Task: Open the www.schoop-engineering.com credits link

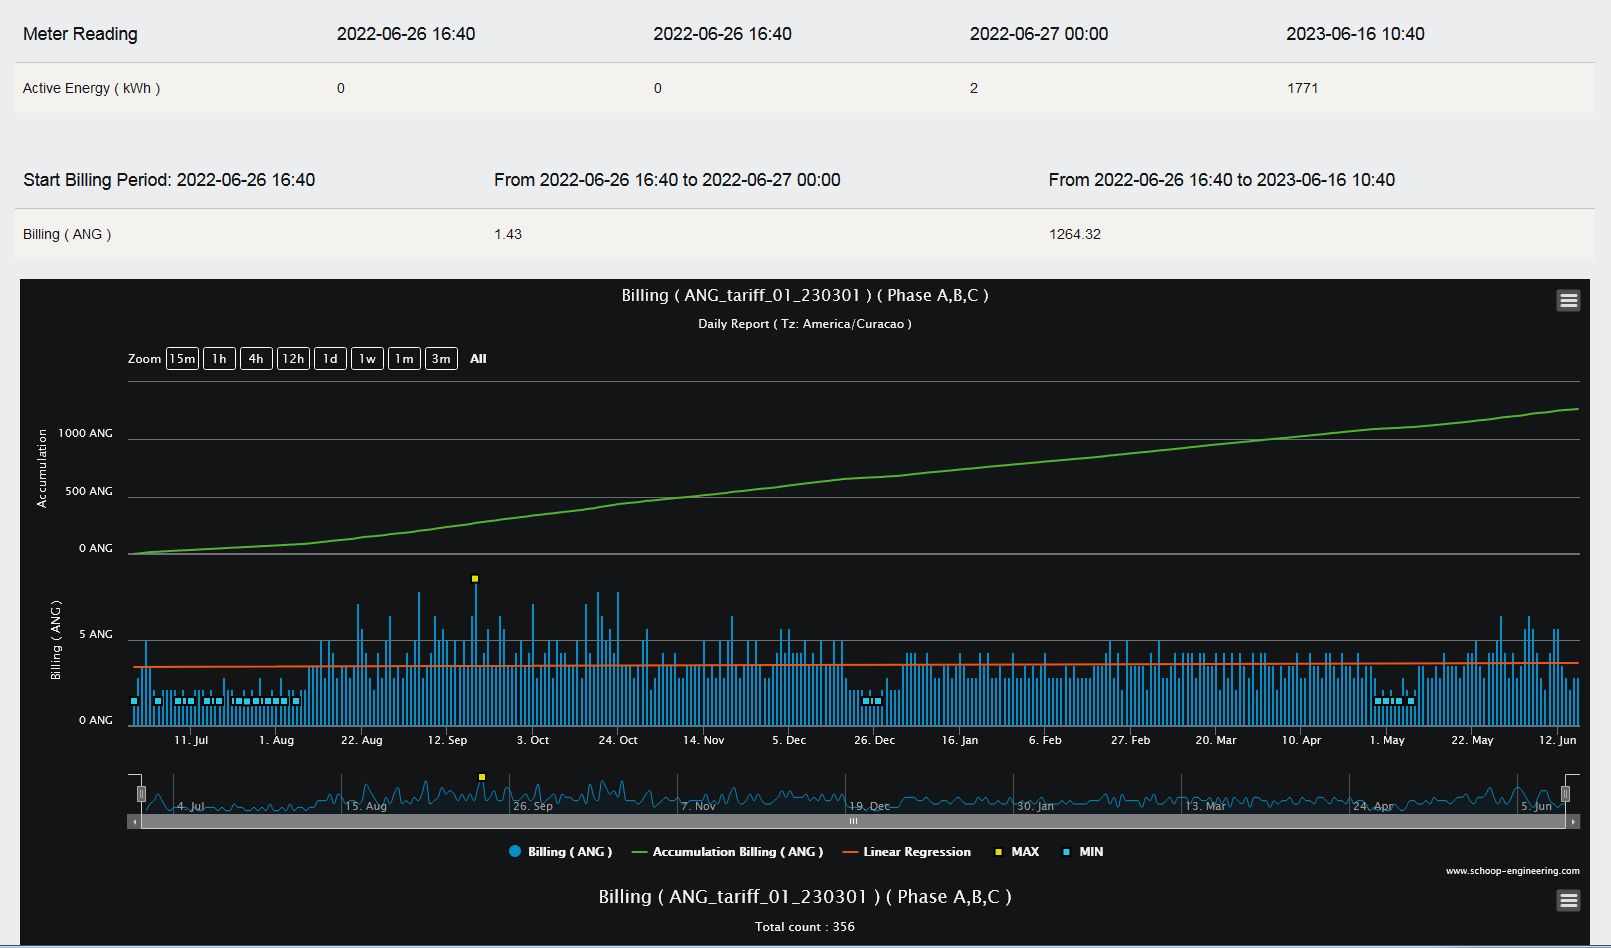Action: pos(1512,871)
